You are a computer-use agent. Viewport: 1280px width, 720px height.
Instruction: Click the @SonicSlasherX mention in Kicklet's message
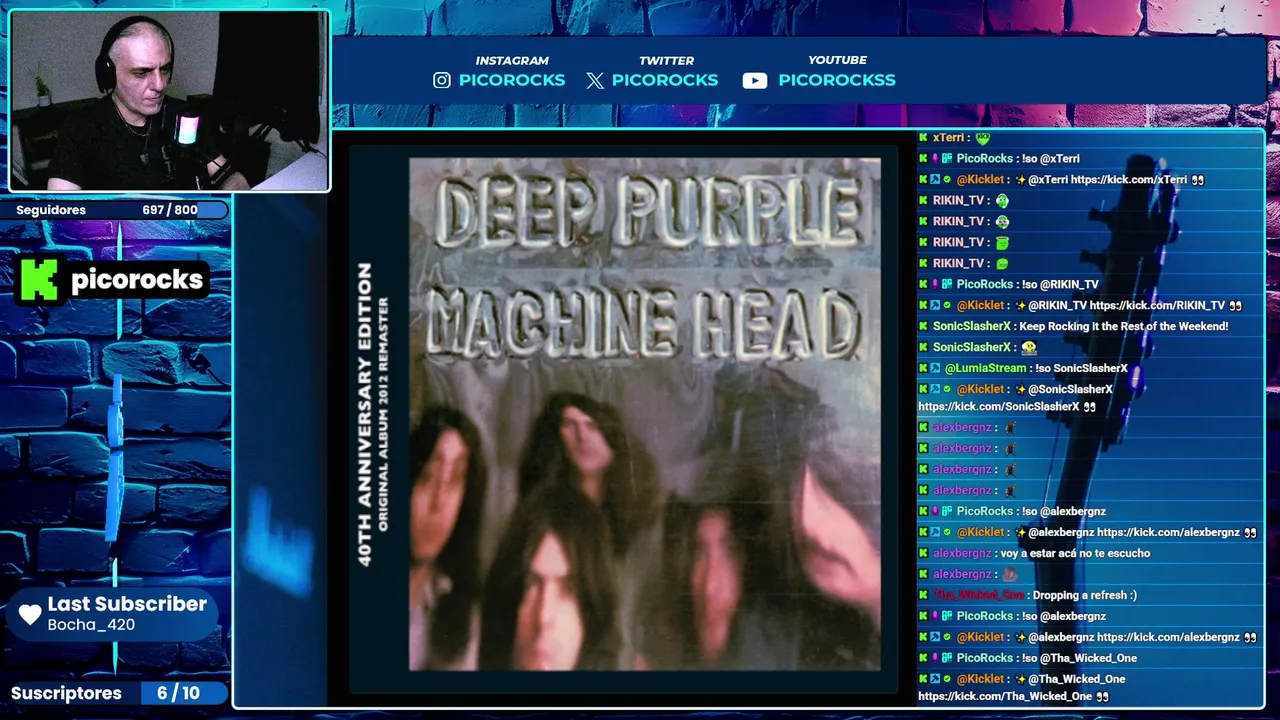click(x=1071, y=390)
